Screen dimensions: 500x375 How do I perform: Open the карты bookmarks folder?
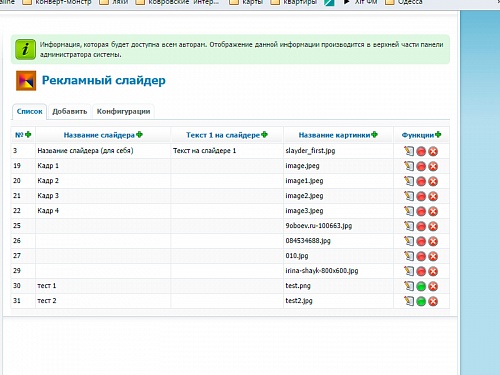(246, 3)
